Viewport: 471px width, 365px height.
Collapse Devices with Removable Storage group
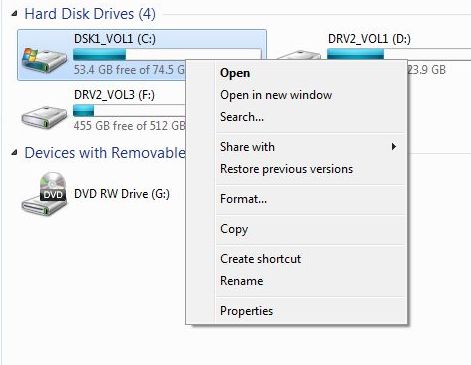[x=14, y=153]
